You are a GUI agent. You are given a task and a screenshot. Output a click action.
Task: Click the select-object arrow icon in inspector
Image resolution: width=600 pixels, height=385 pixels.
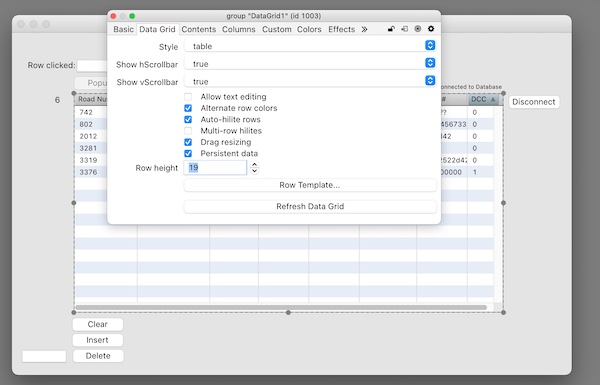[x=404, y=29]
